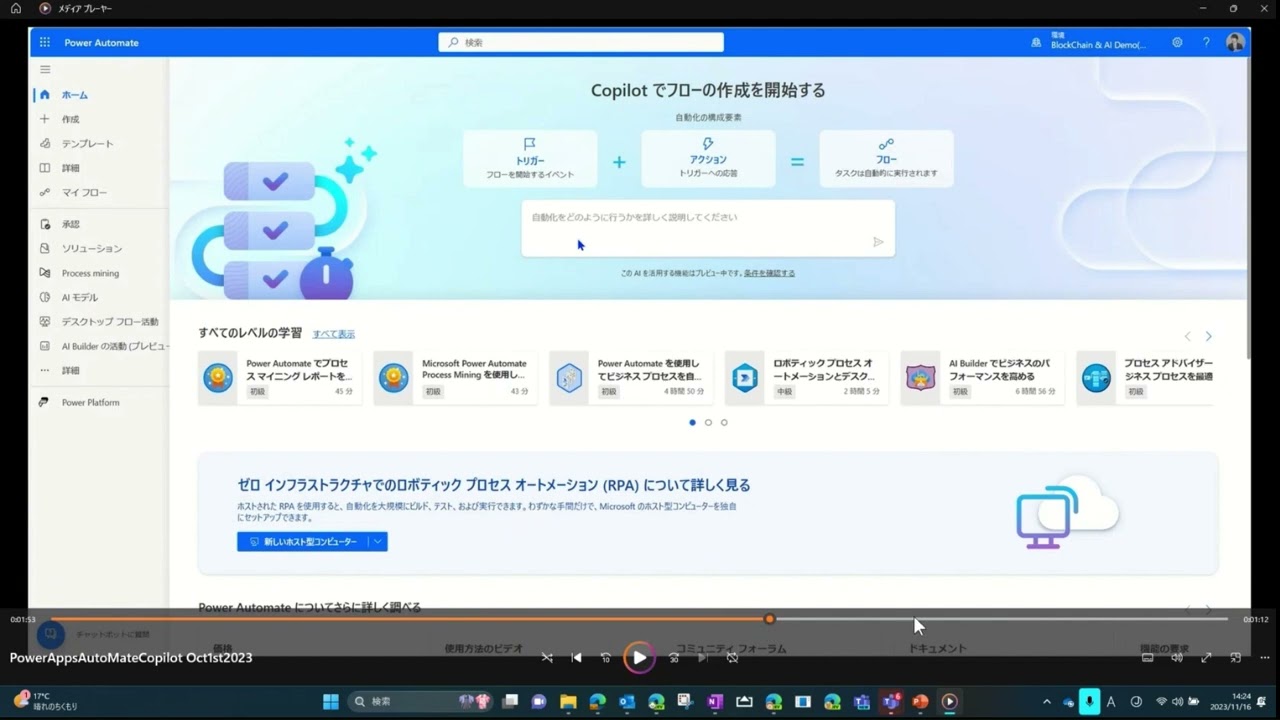1280x720 pixels.
Task: Open media player more options ellipsis
Action: click(1264, 657)
